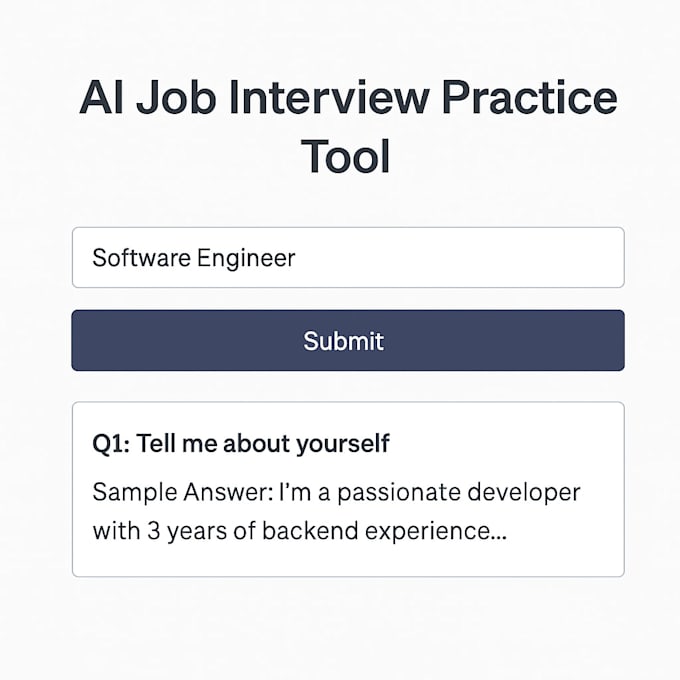Click the blank bottom area of the question card
The image size is (680, 680).
pyautogui.click(x=348, y=560)
